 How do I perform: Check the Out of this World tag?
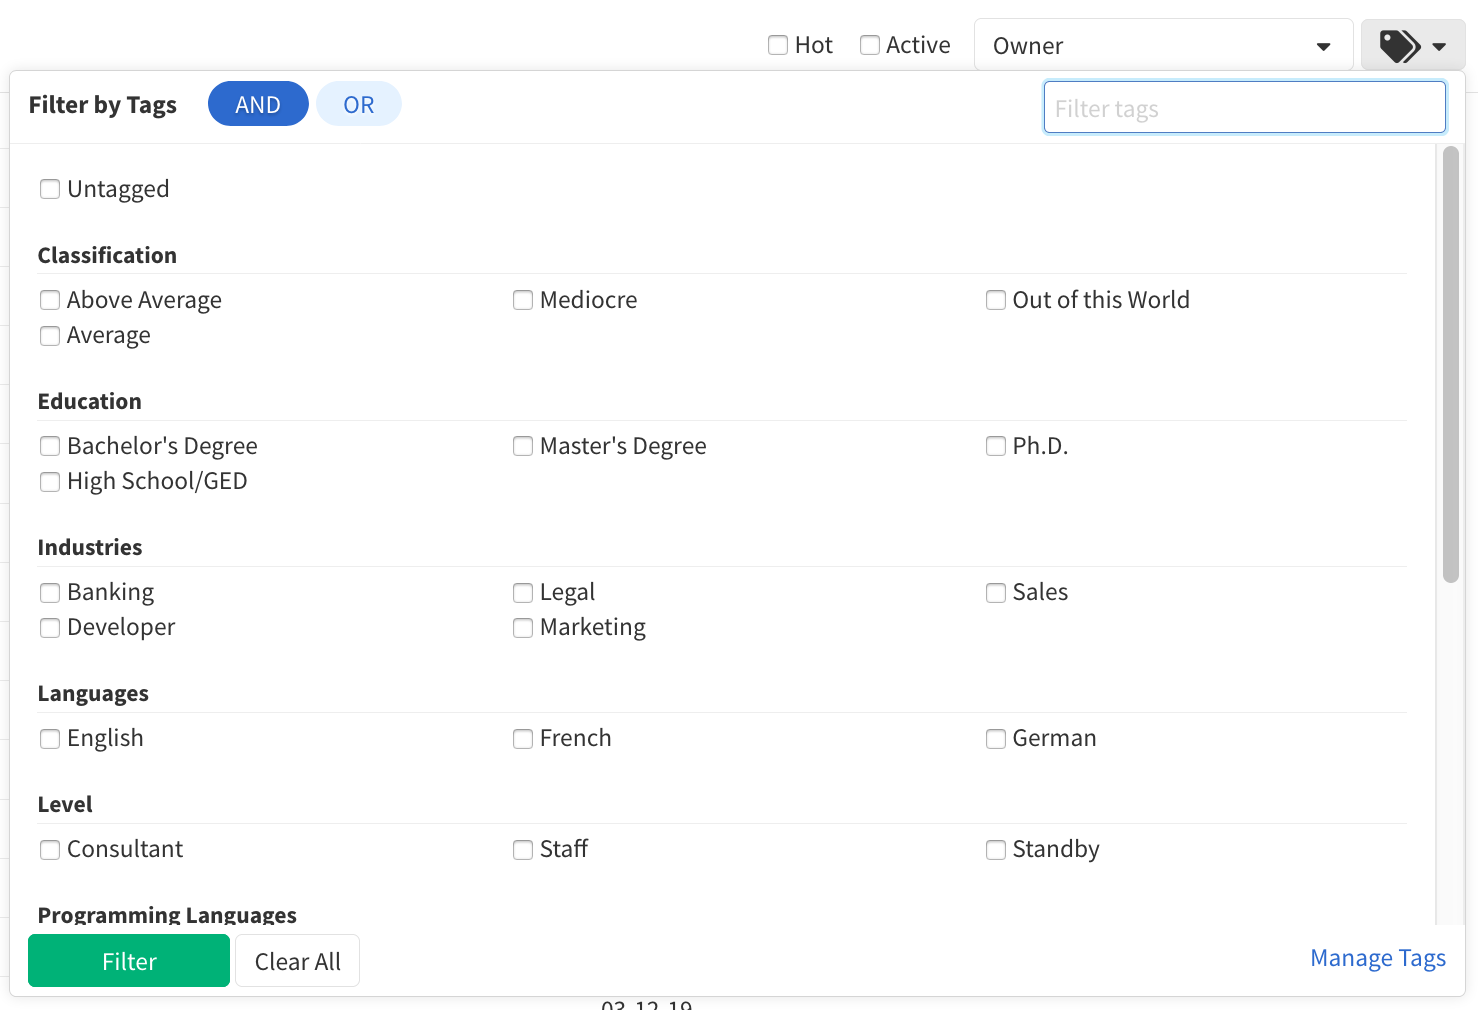(995, 300)
